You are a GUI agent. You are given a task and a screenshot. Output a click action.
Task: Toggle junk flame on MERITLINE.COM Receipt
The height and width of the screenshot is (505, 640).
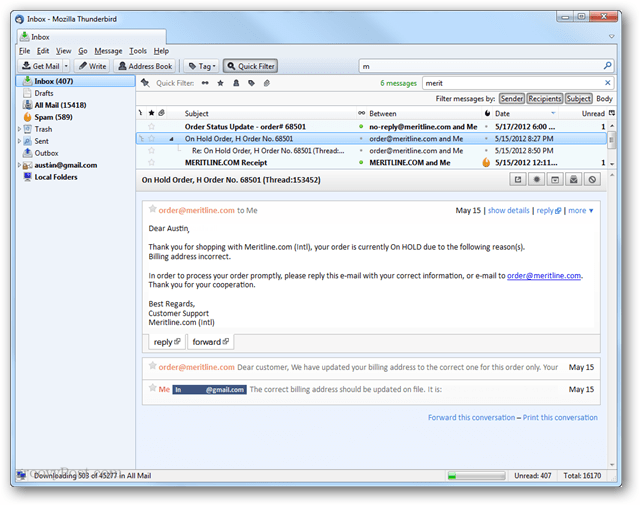486,162
